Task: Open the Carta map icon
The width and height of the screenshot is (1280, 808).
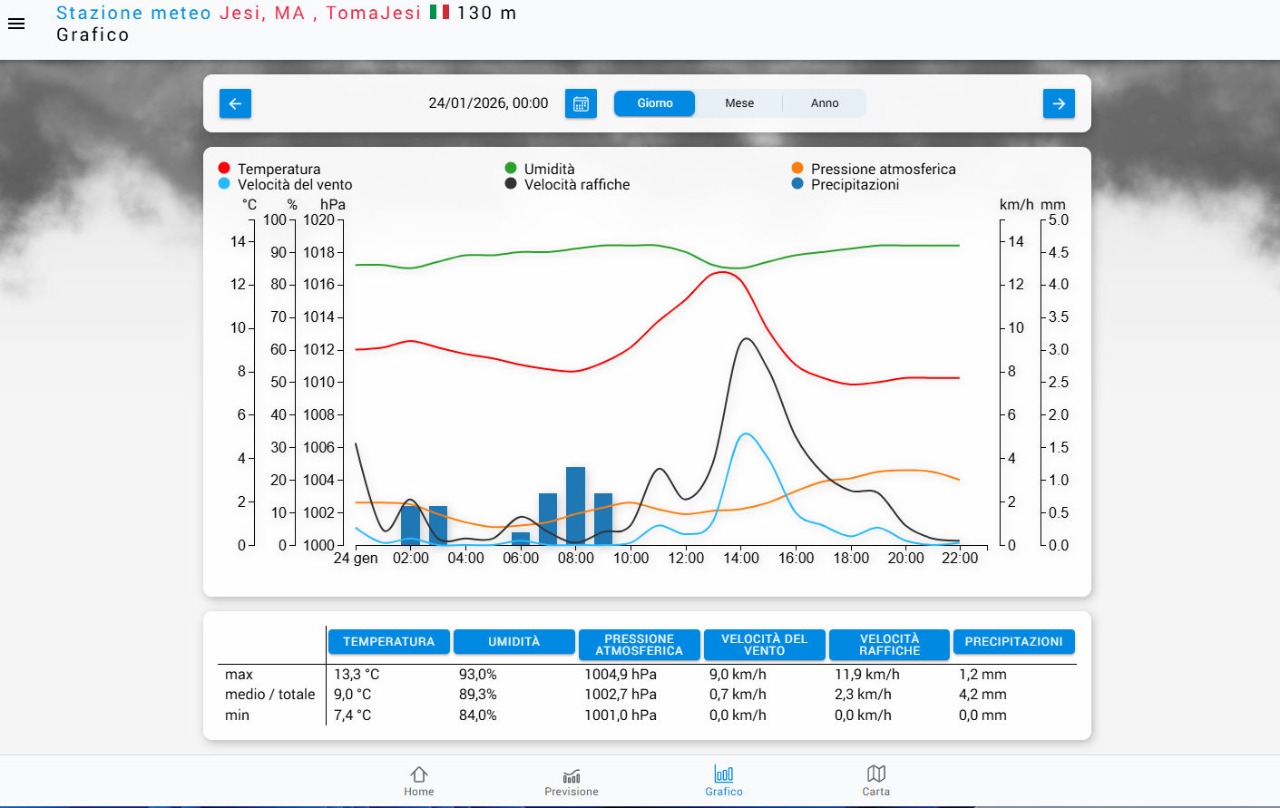Action: point(876,774)
